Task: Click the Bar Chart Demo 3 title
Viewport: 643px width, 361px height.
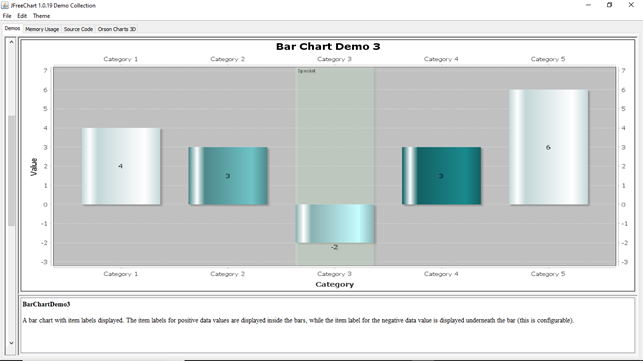Action: [x=328, y=46]
